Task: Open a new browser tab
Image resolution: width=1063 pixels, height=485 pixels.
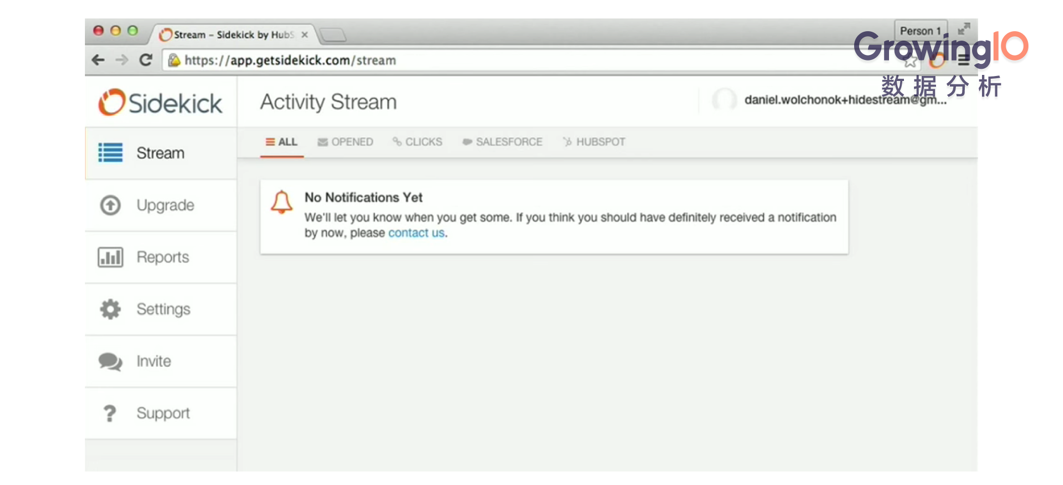Action: 332,35
